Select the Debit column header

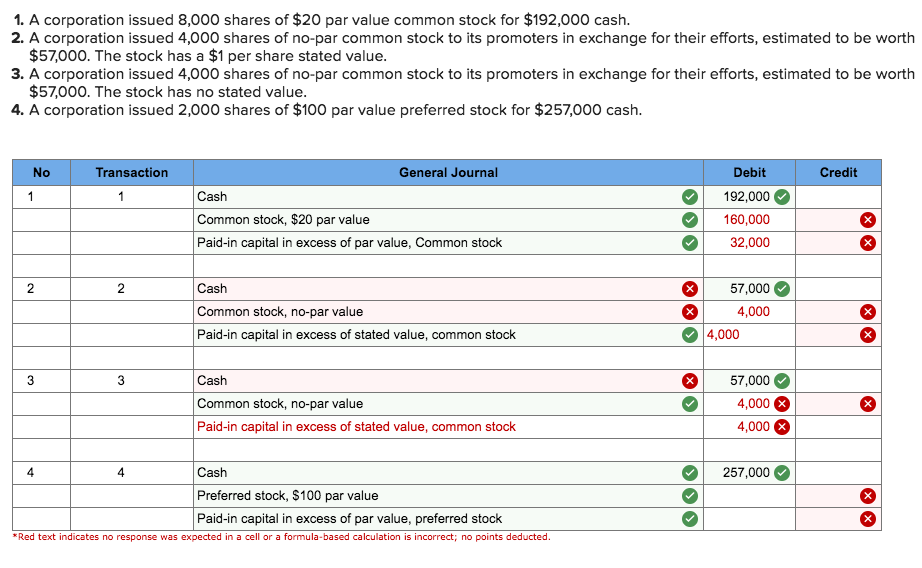click(x=749, y=172)
